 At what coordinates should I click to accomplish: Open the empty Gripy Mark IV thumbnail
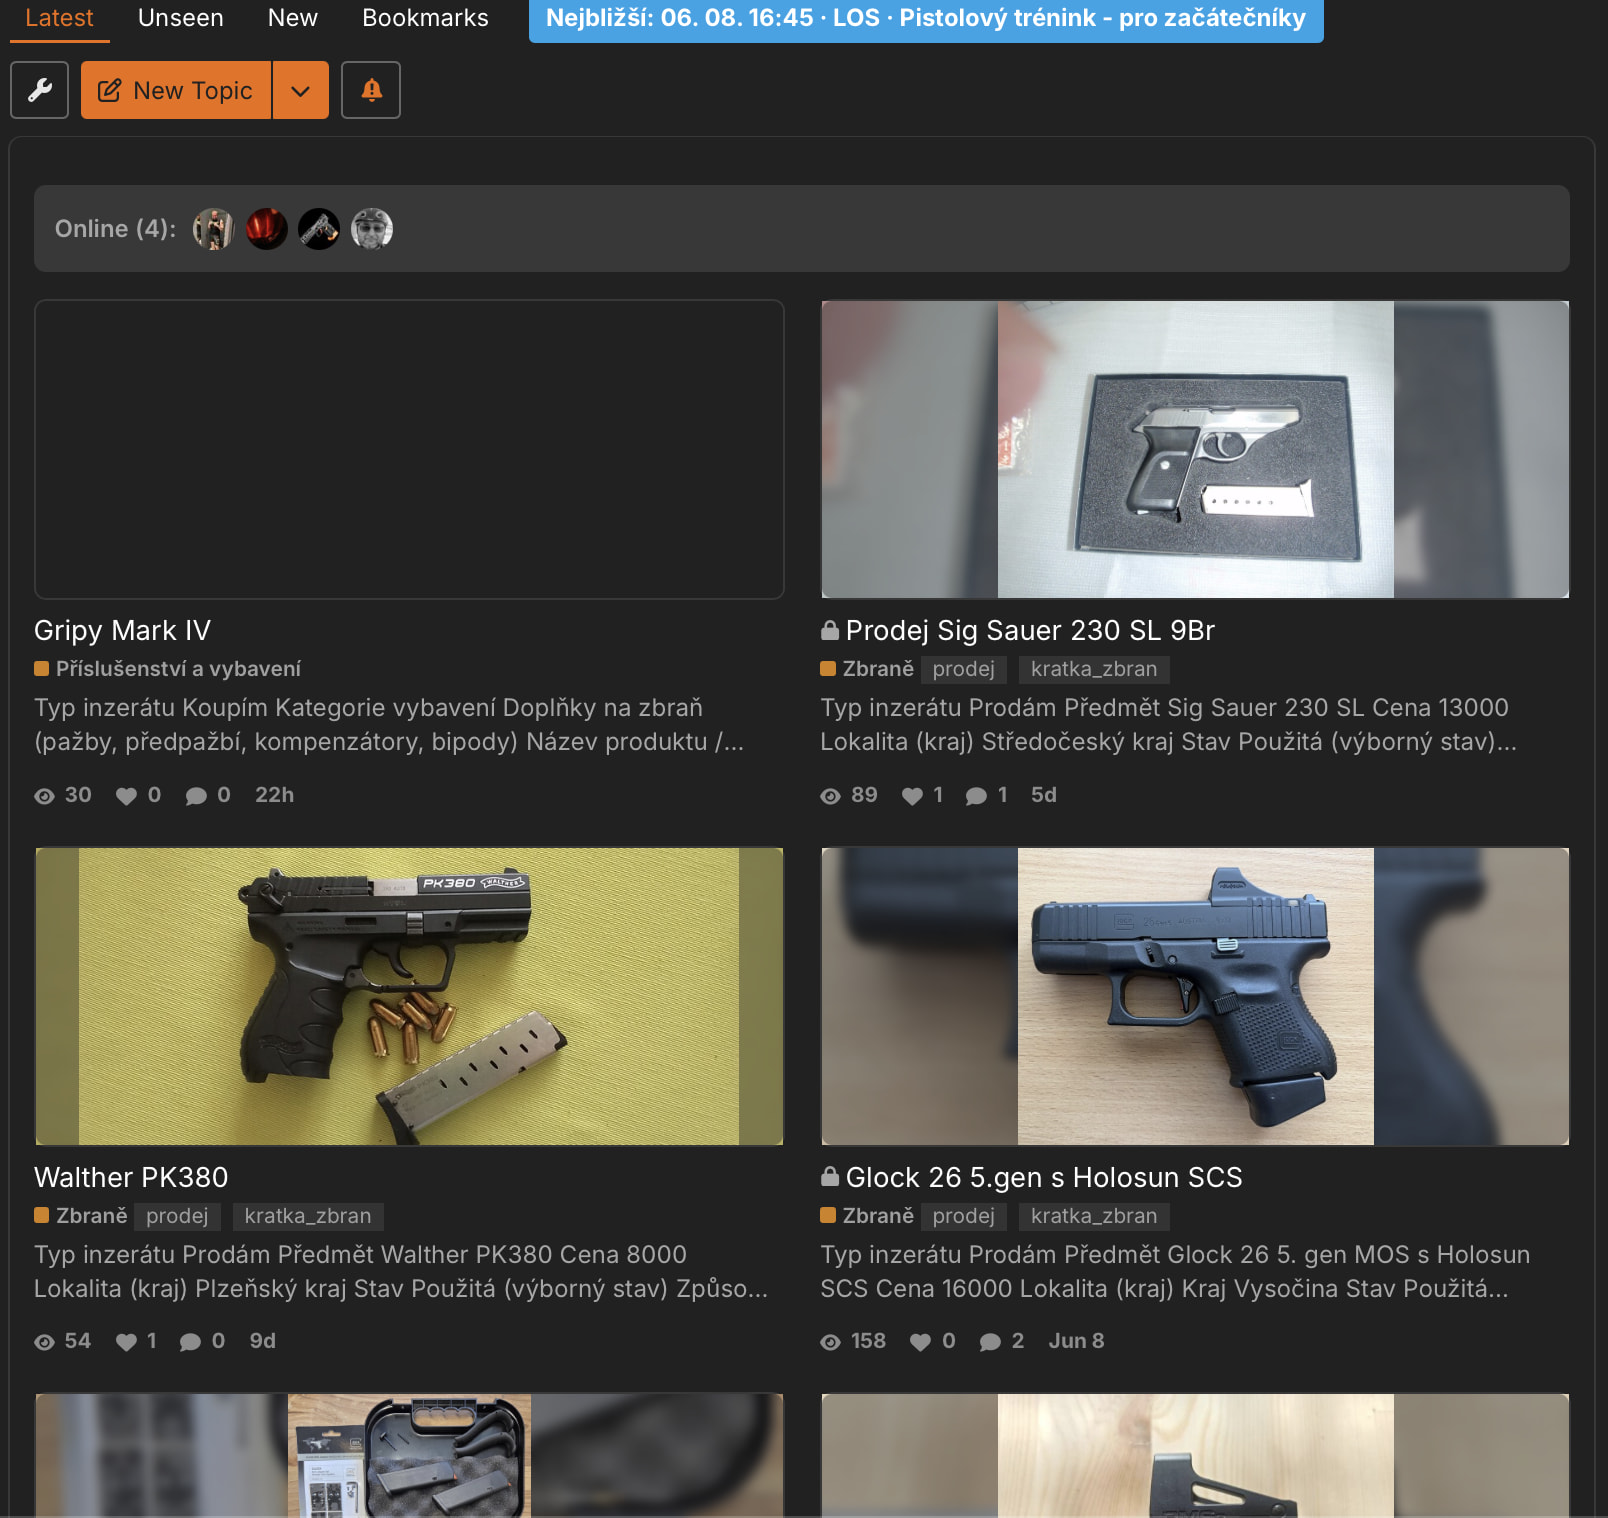click(x=409, y=449)
